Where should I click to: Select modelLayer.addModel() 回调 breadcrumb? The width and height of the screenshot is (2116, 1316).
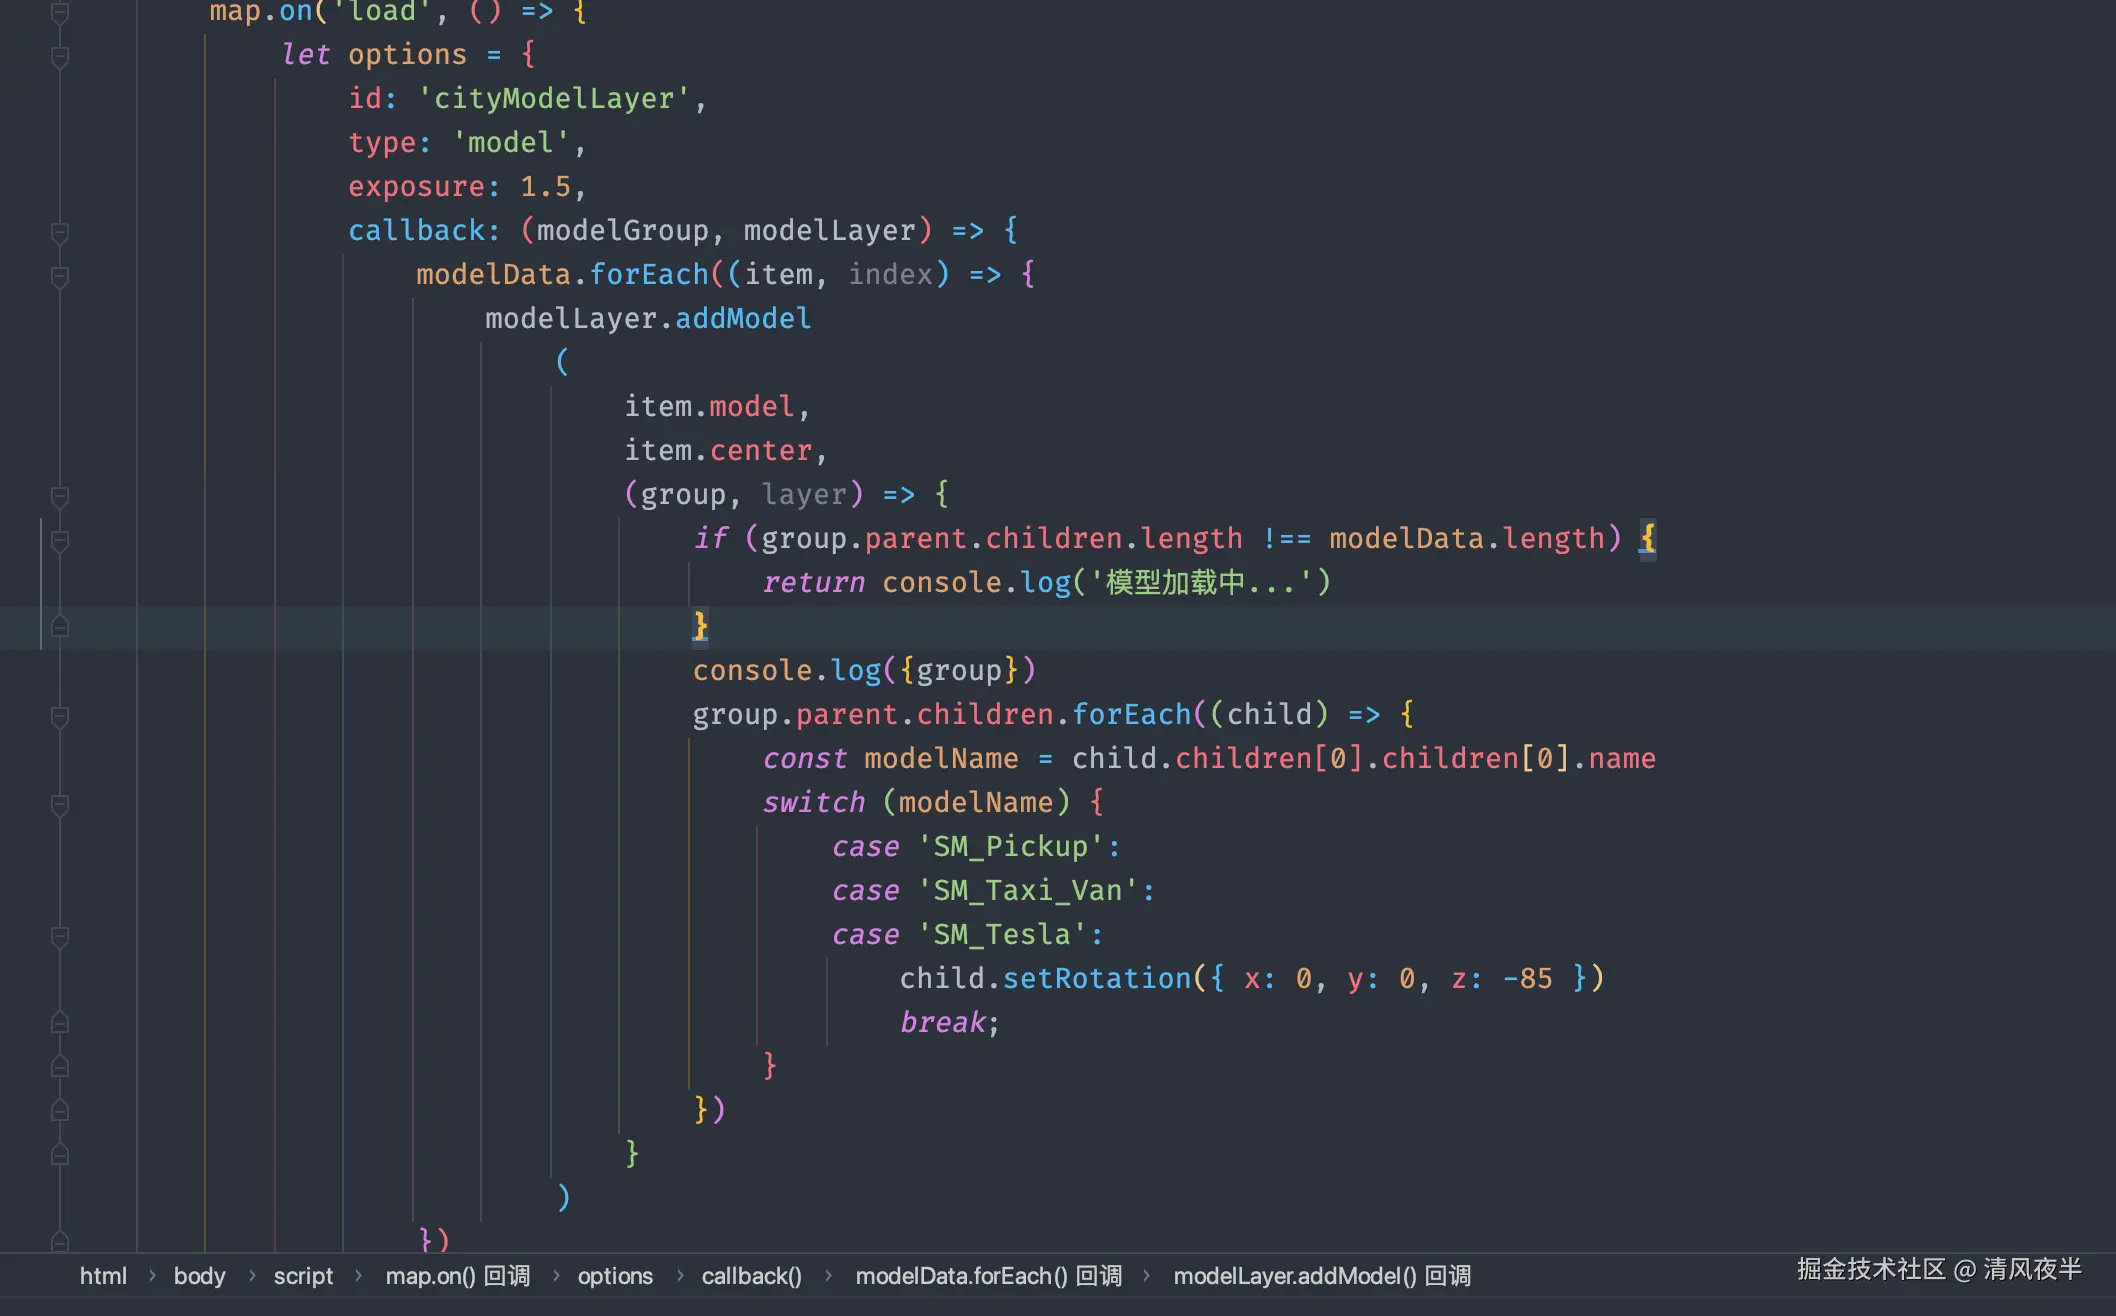1321,1276
